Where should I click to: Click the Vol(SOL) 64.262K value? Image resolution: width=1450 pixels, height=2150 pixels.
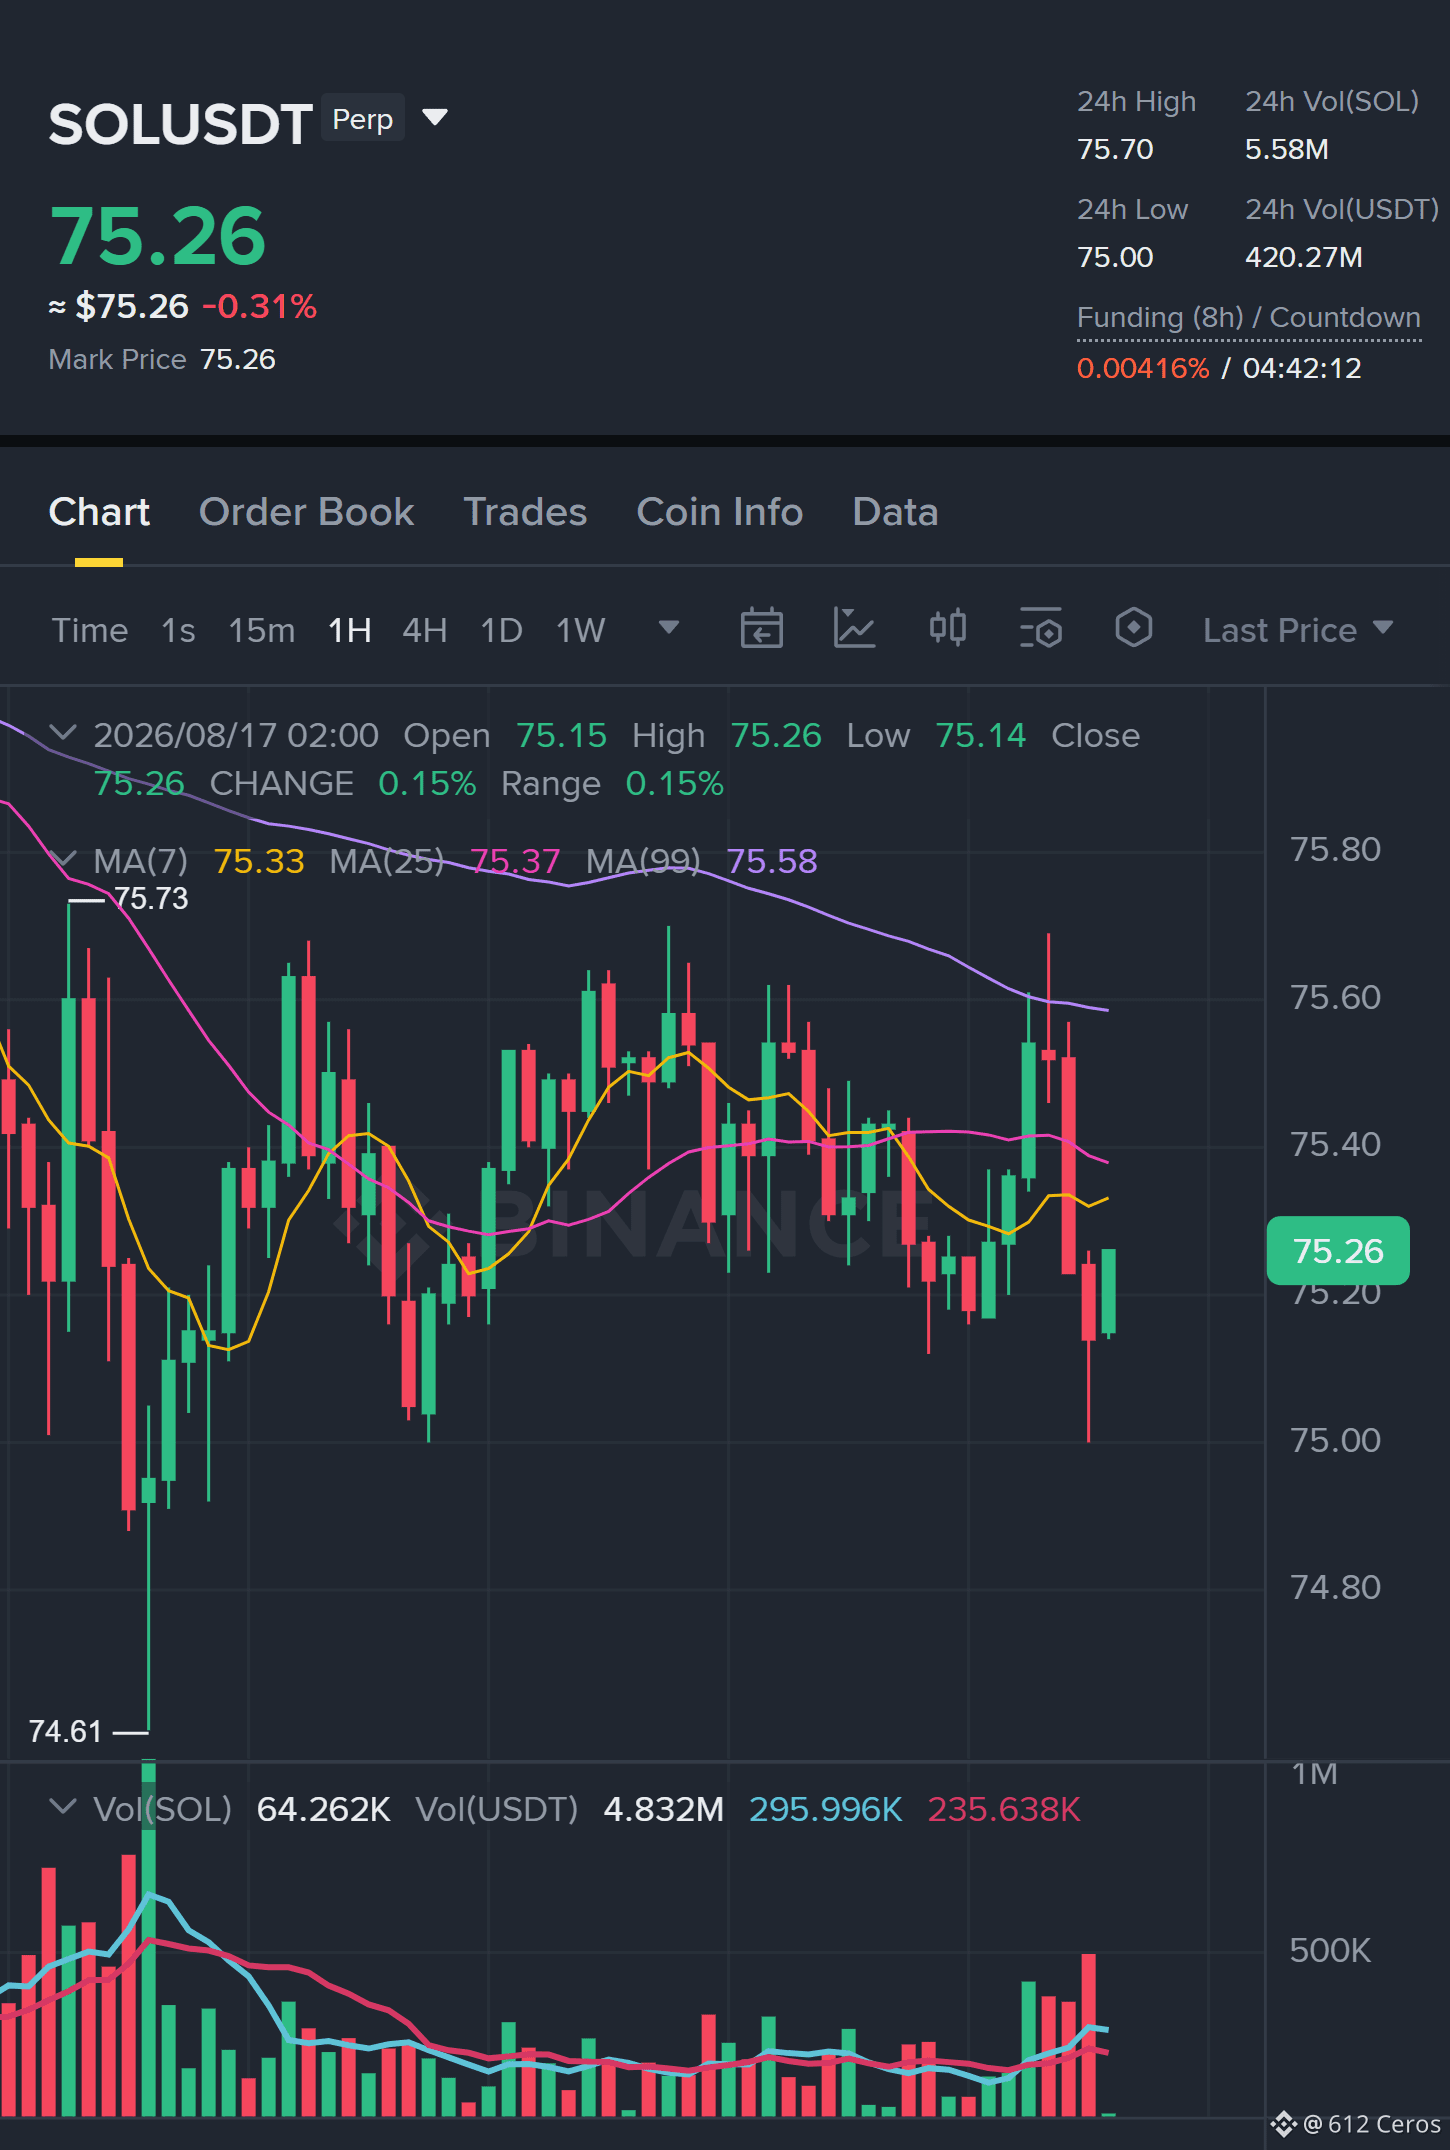click(x=323, y=1809)
